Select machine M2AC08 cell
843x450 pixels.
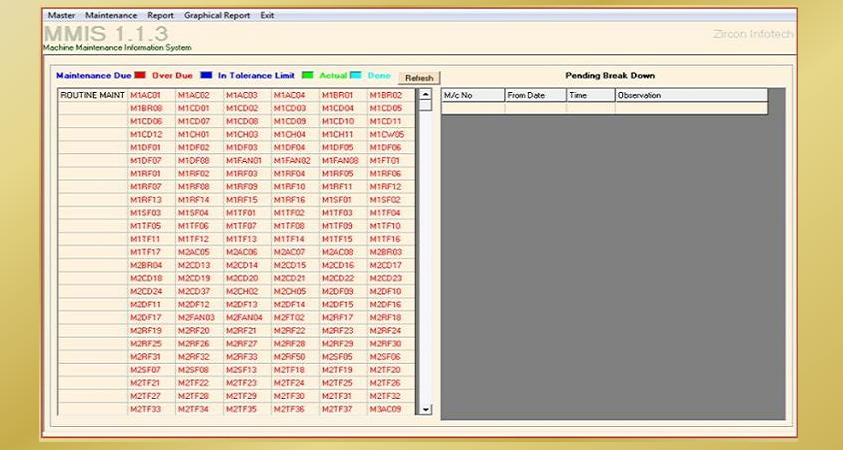[343, 252]
